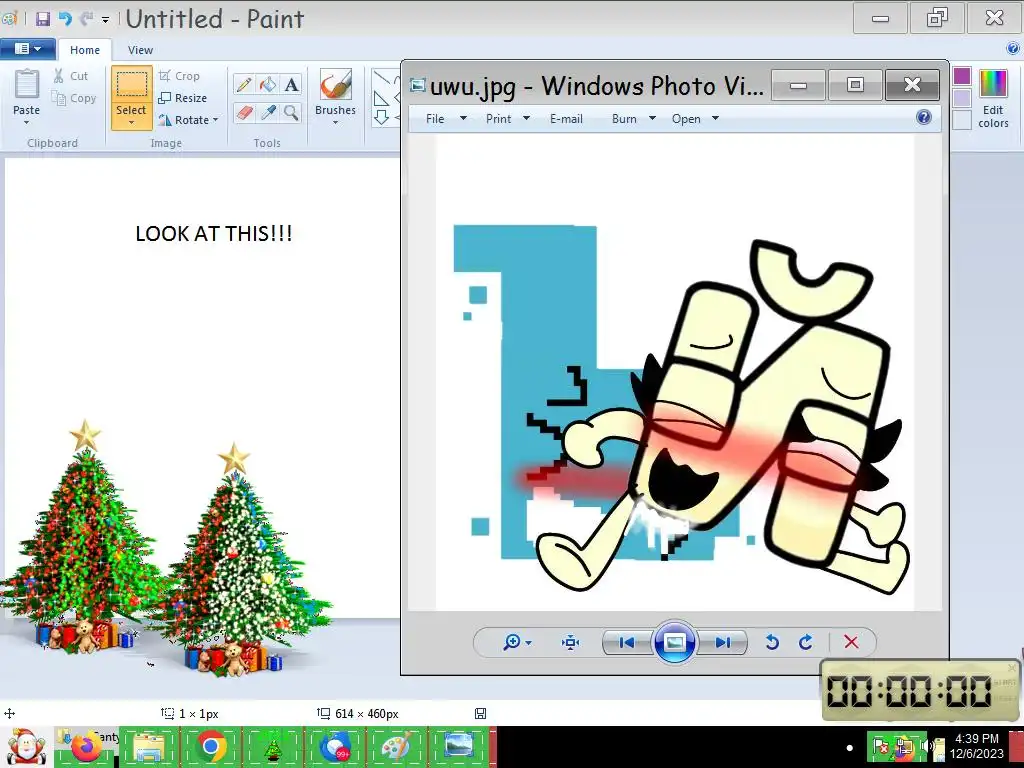Viewport: 1024px width, 768px height.
Task: Delete photo with red X button
Action: point(851,643)
